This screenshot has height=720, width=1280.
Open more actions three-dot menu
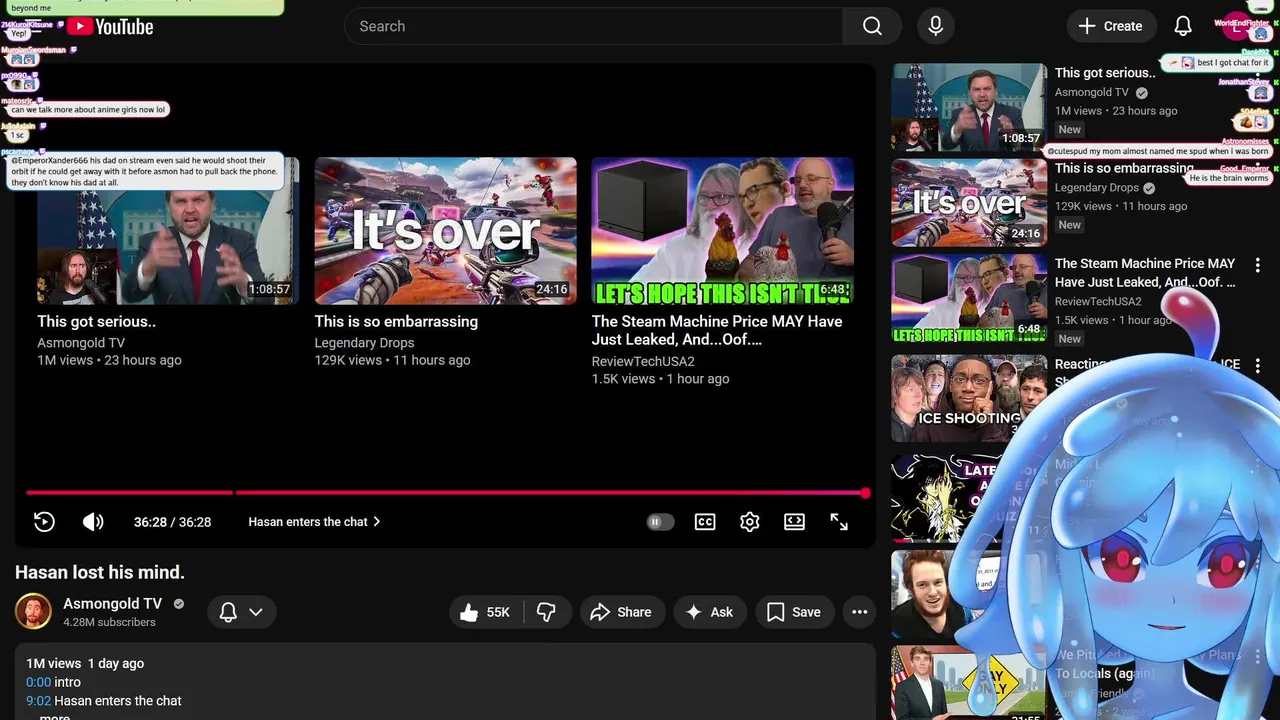tap(859, 612)
